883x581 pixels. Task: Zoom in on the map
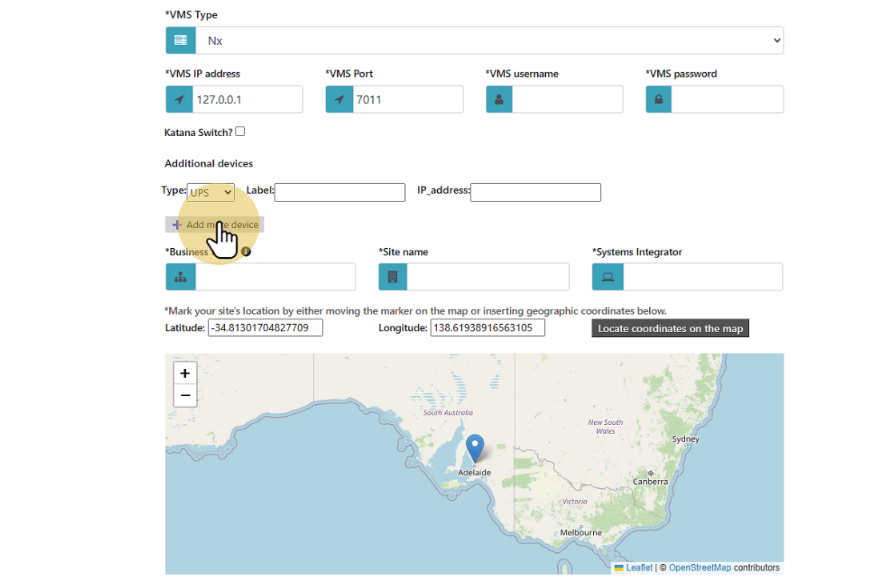(185, 373)
